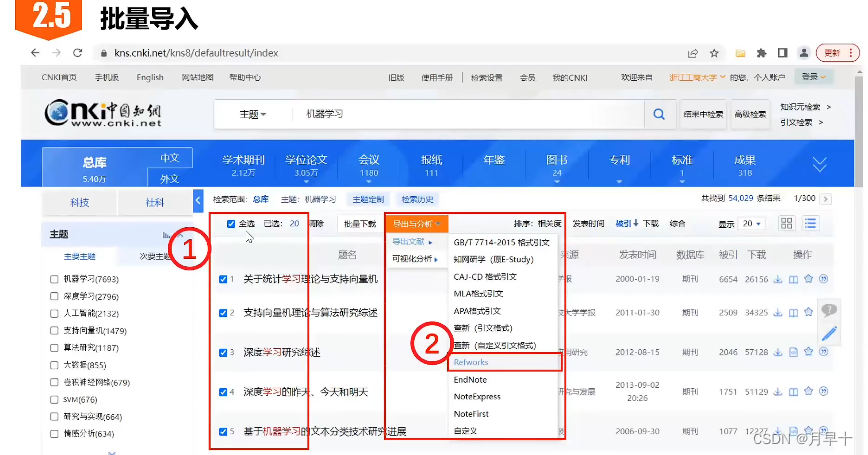868x455 pixels.
Task: Toggle the browser side panel icon
Action: coord(782,53)
